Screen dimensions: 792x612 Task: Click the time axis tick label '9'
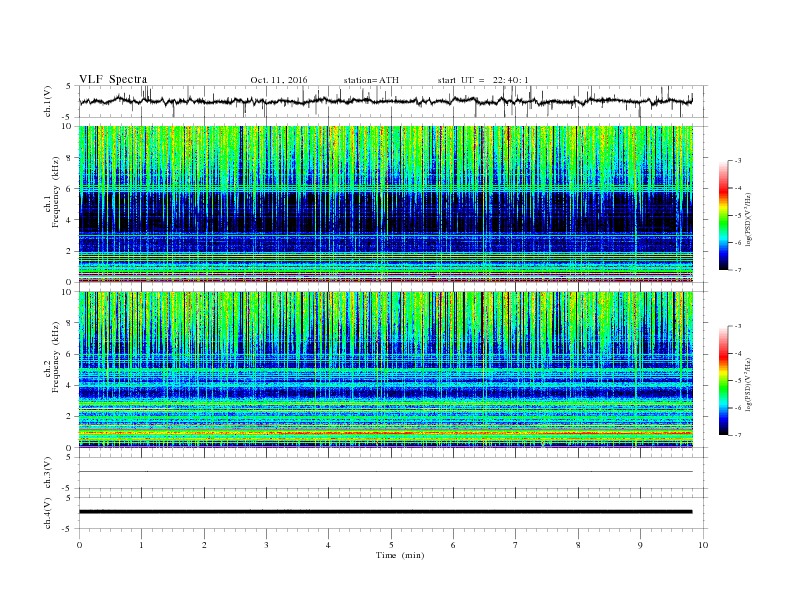(x=640, y=545)
